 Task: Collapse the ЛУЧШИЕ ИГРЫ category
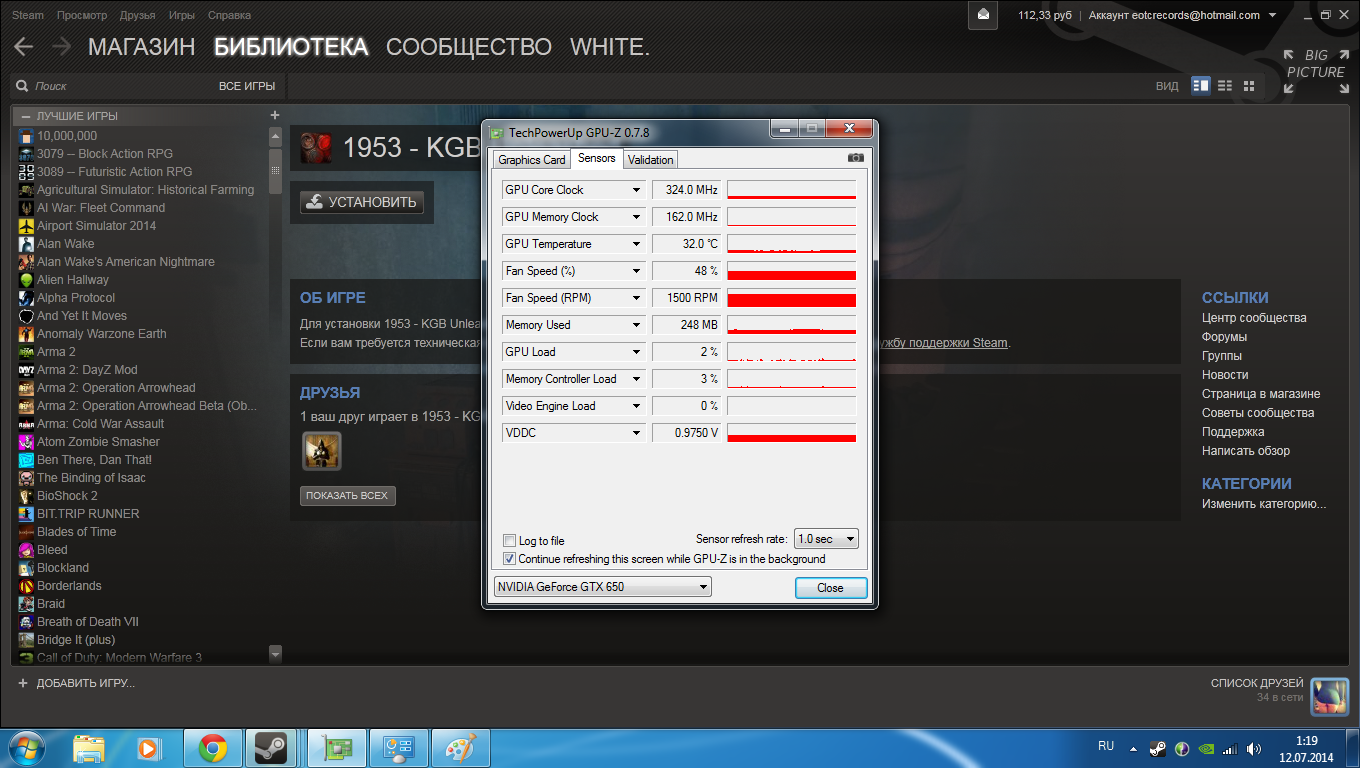(x=26, y=116)
